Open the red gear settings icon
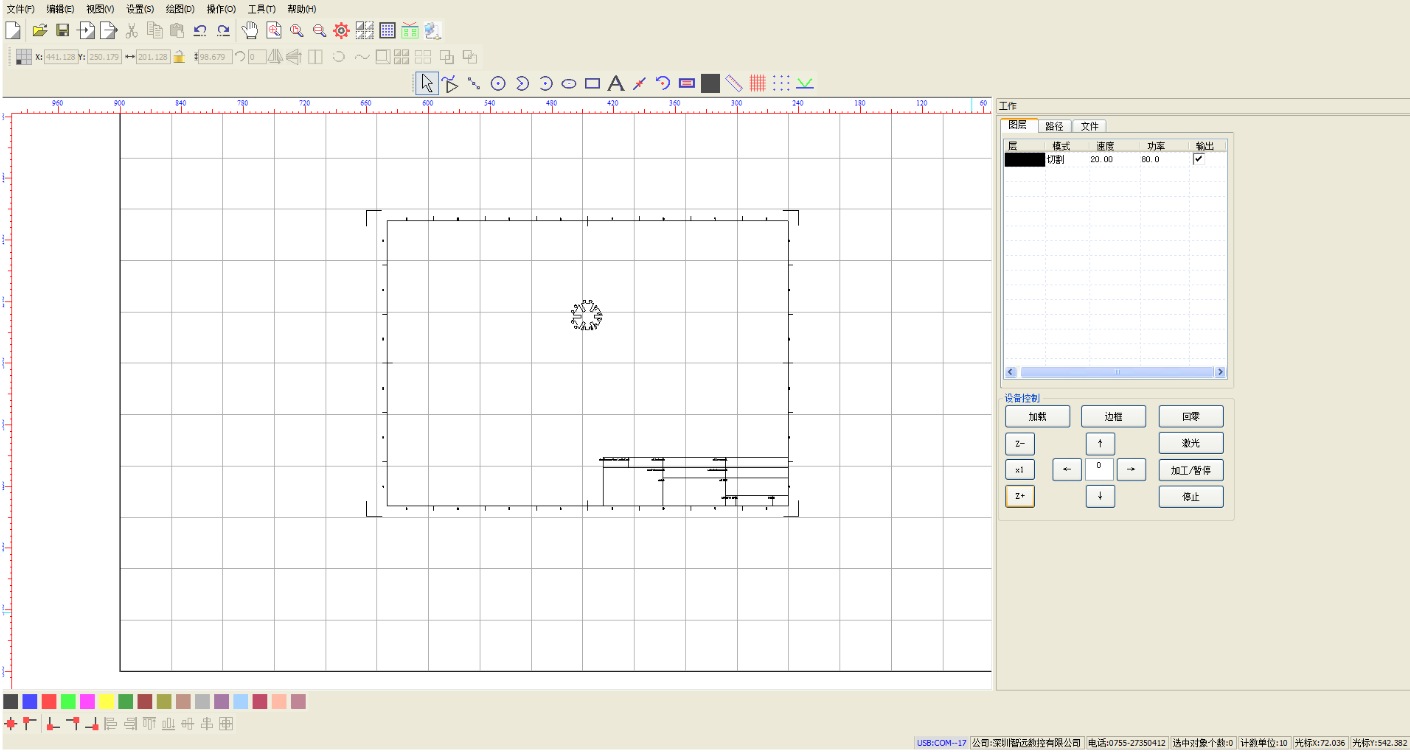 pyautogui.click(x=341, y=30)
